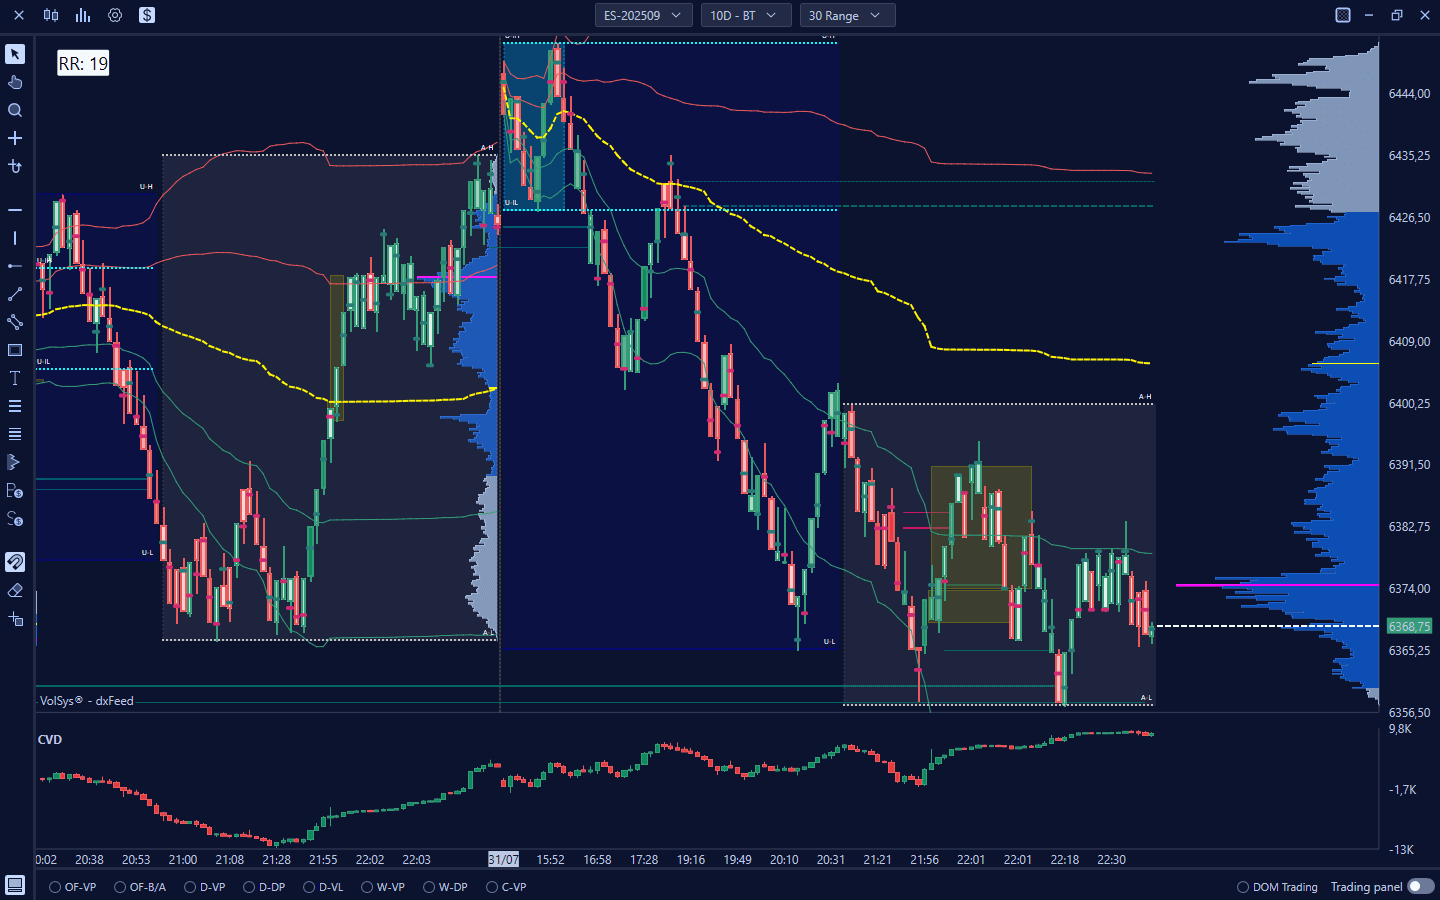Click the RR: 19 label box
The image size is (1440, 900).
[83, 64]
